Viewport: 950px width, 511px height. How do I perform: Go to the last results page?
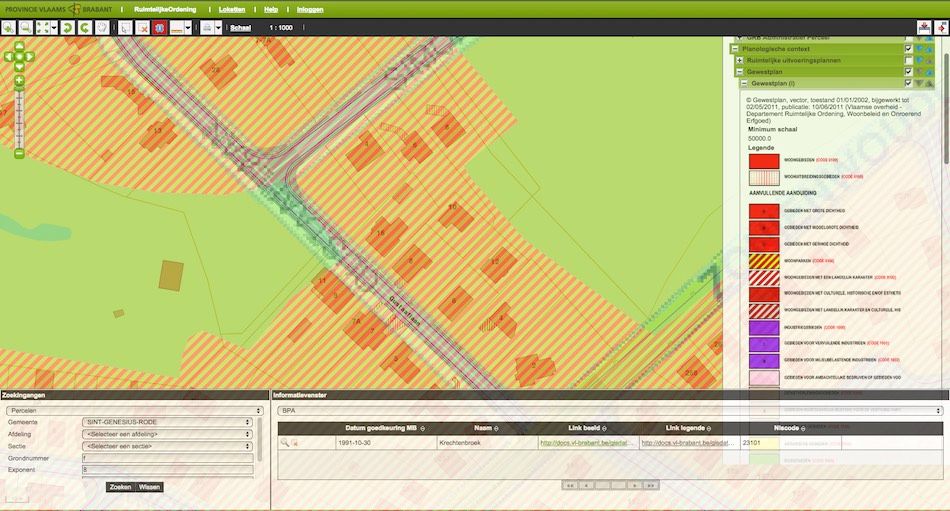coord(651,486)
